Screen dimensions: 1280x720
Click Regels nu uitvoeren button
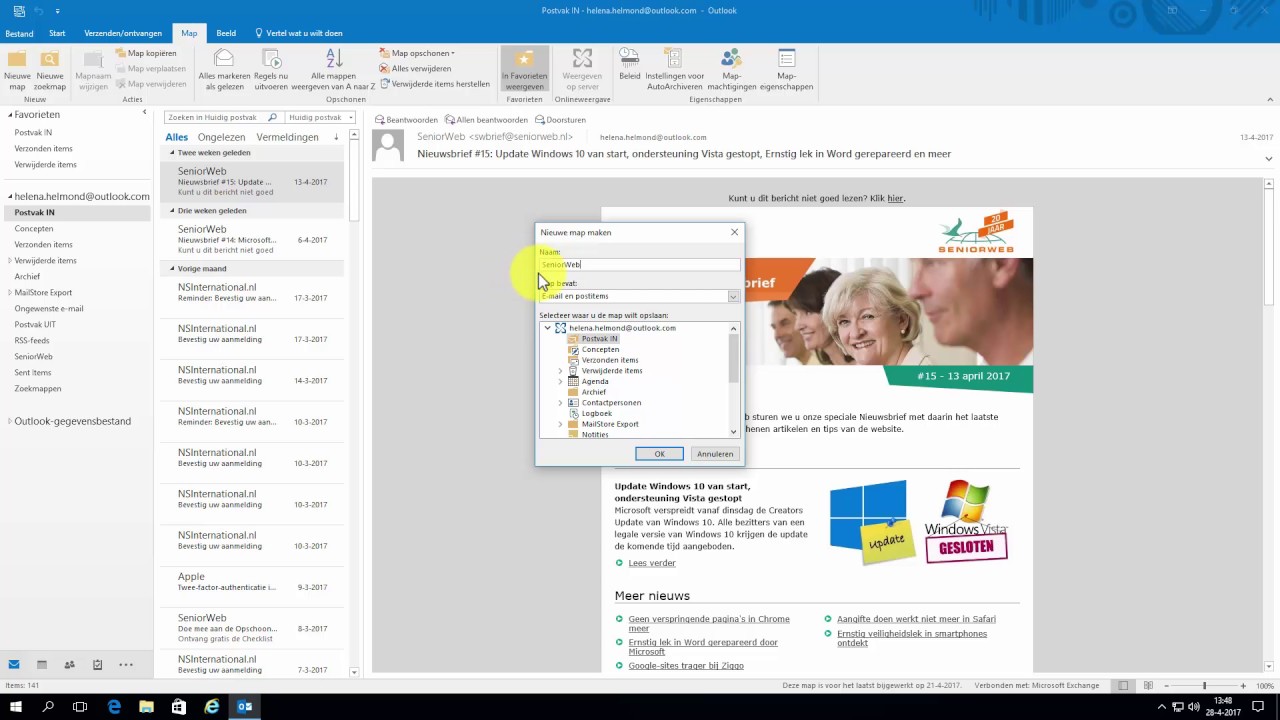(x=271, y=69)
